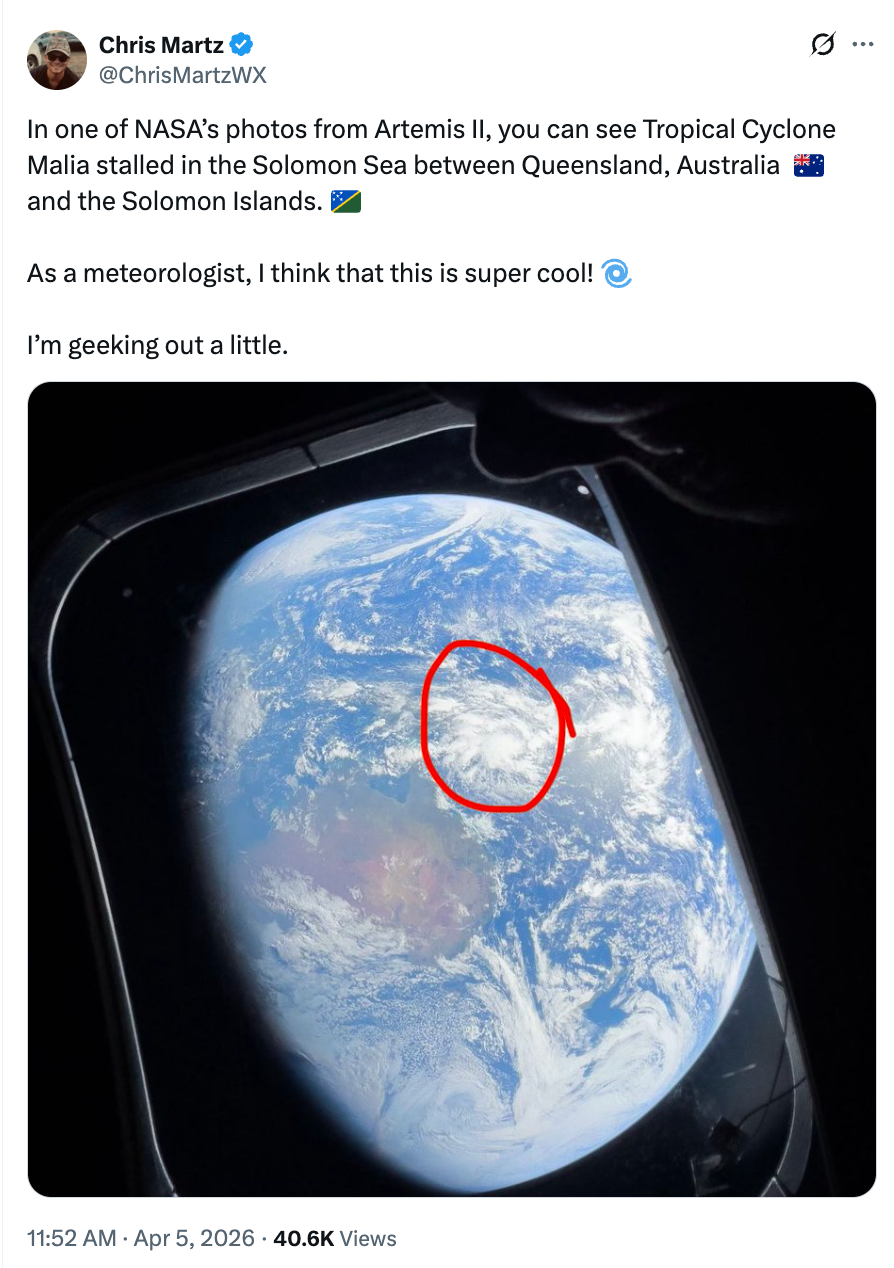Click the Solomon Islands flag emoji
894x1268 pixels.
344,200
